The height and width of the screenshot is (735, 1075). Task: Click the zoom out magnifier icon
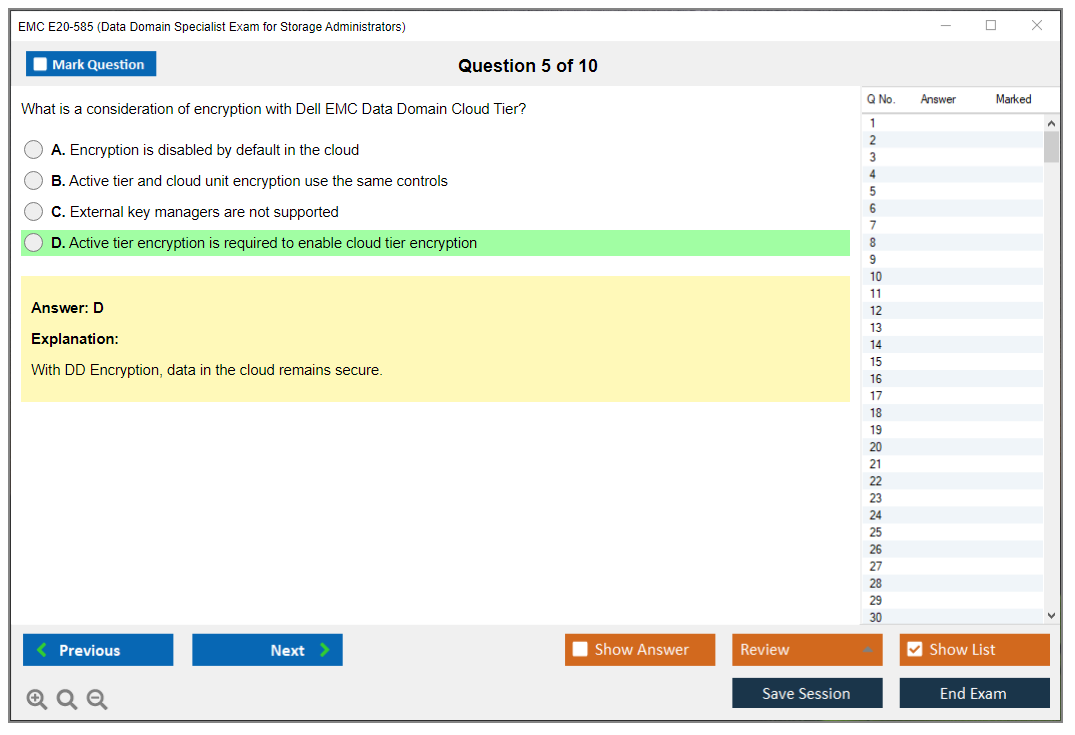tap(97, 700)
